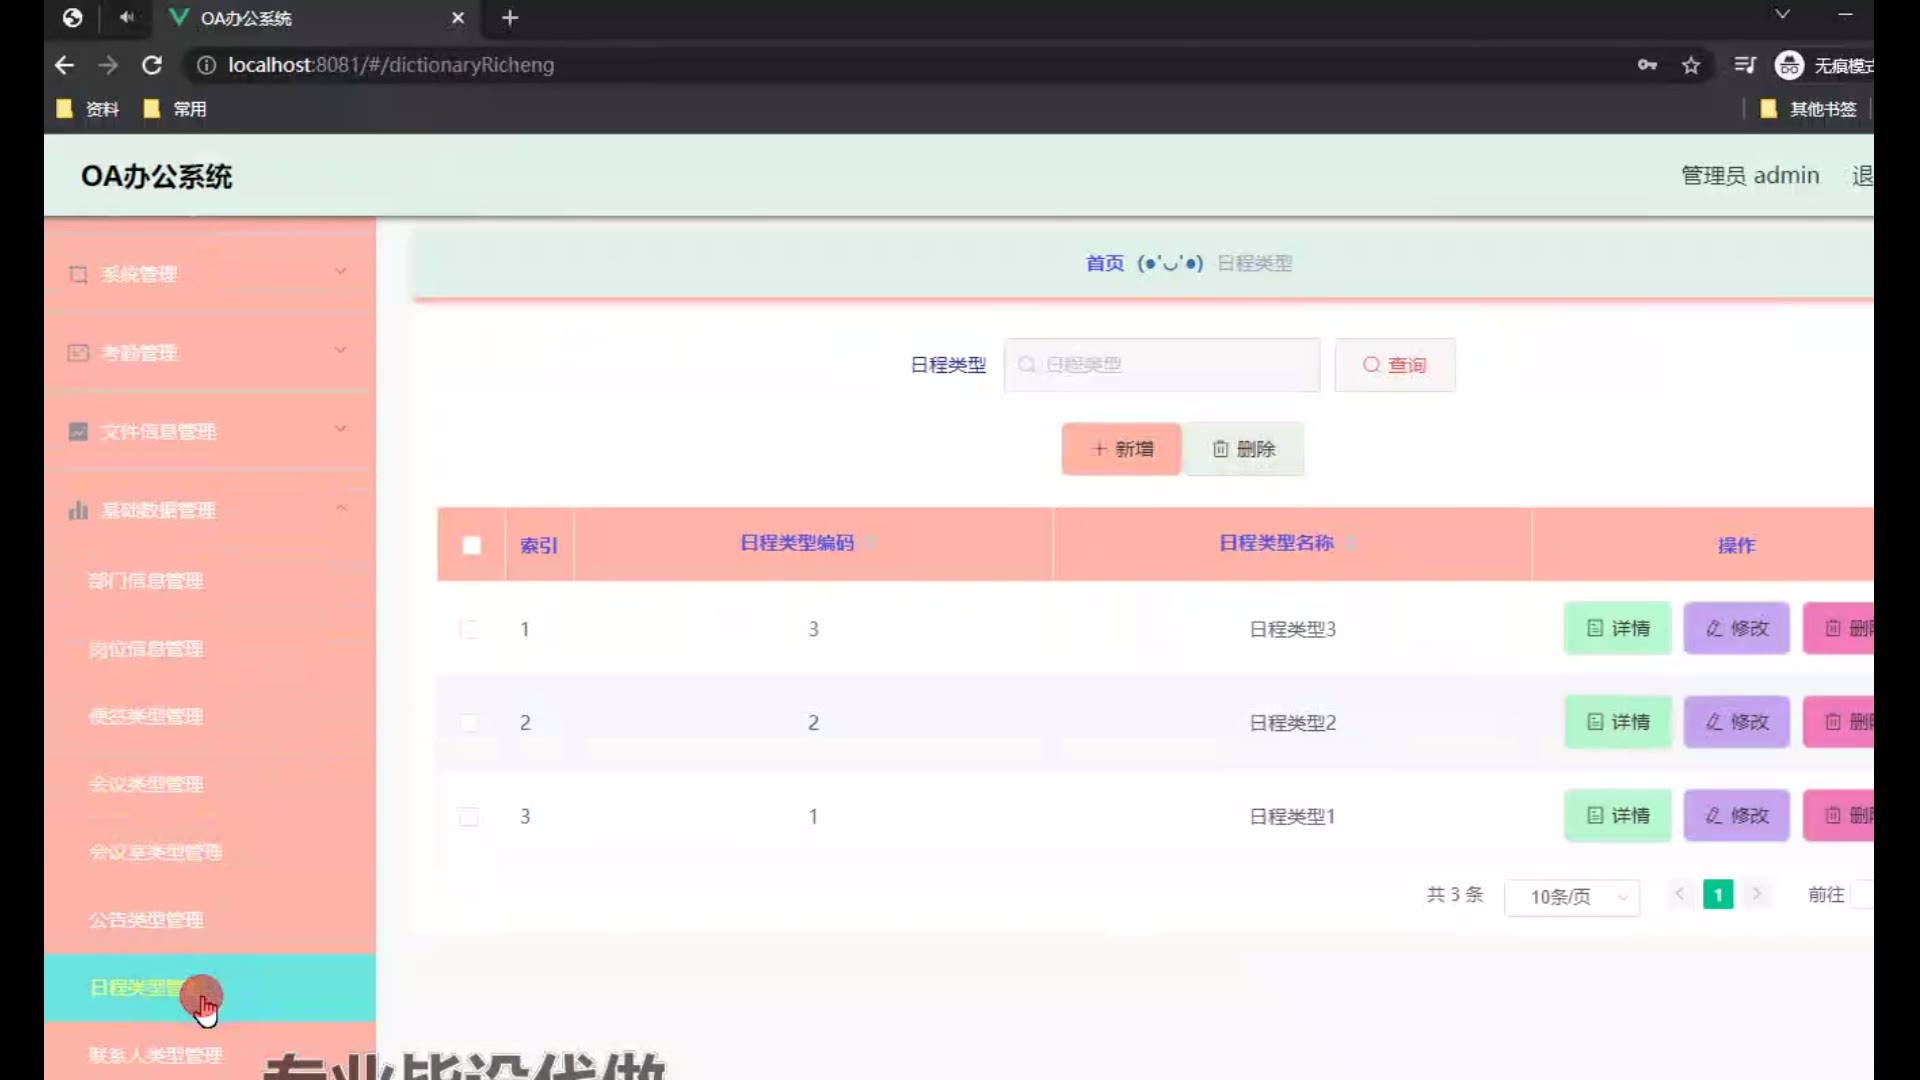The height and width of the screenshot is (1080, 1920).
Task: Expand the 系统管理 menu chevron
Action: tap(340, 272)
